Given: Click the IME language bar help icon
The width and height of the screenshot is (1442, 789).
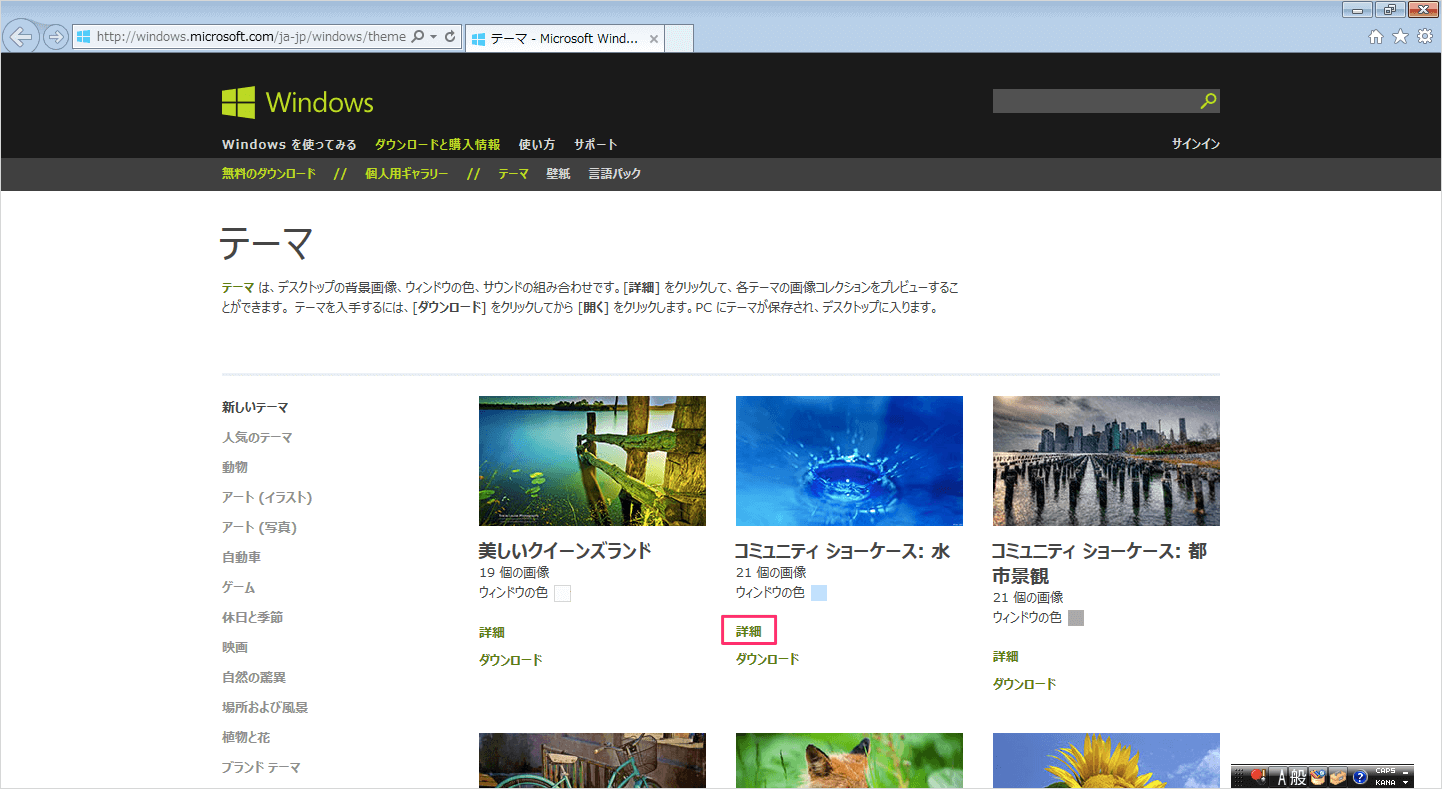Looking at the screenshot, I should tap(1360, 777).
